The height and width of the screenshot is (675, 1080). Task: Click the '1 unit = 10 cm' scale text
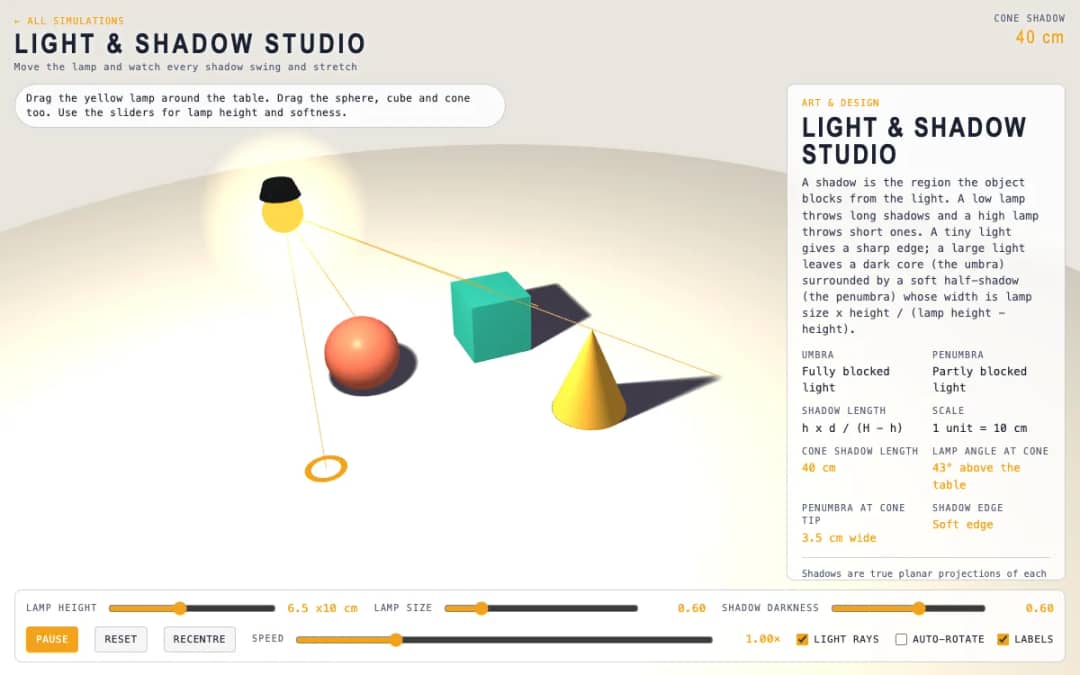(979, 428)
